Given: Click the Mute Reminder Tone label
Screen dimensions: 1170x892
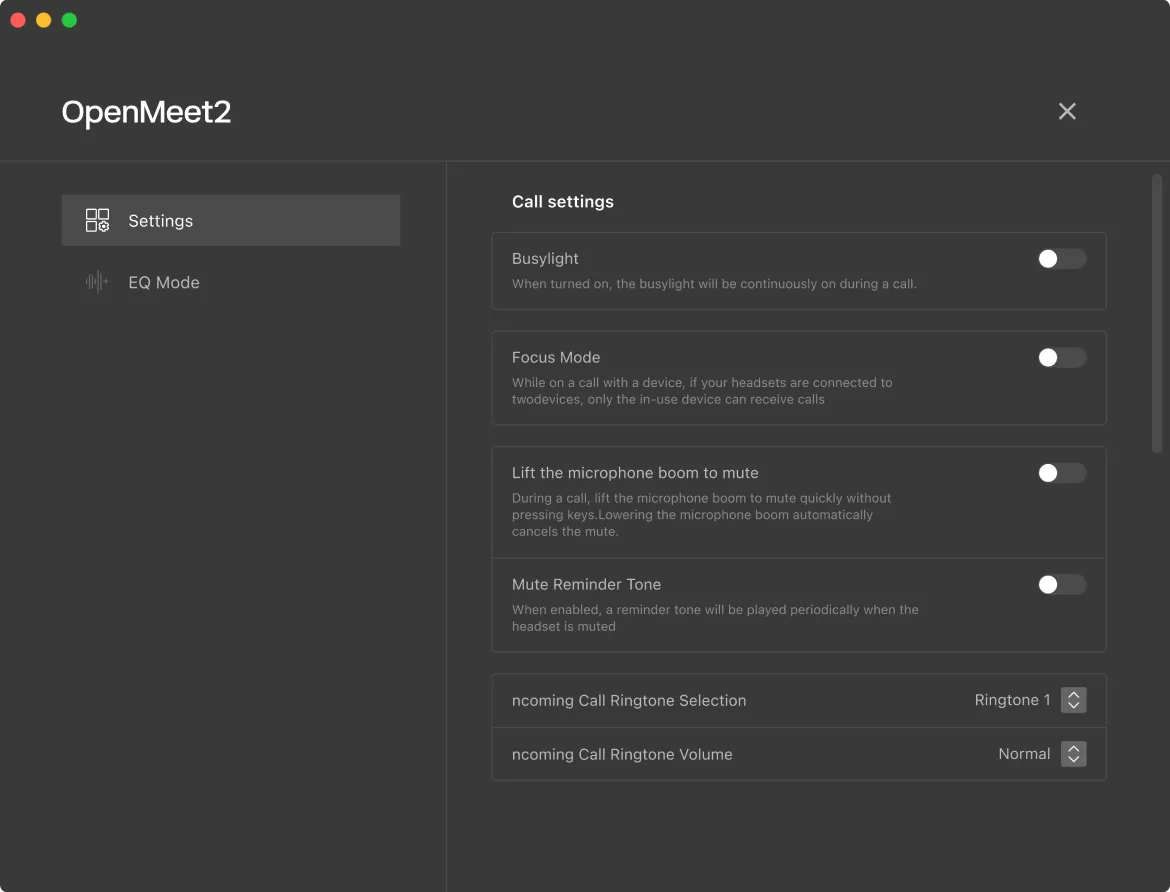Looking at the screenshot, I should pyautogui.click(x=586, y=584).
